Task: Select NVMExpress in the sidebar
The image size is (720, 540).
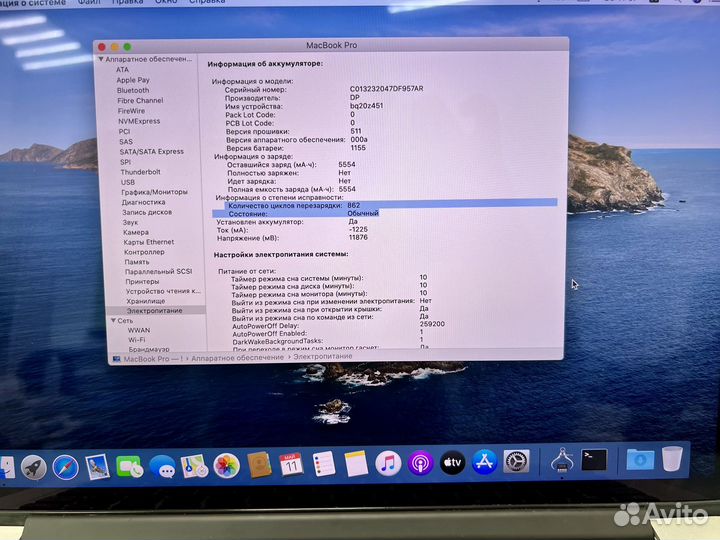Action: 139,121
